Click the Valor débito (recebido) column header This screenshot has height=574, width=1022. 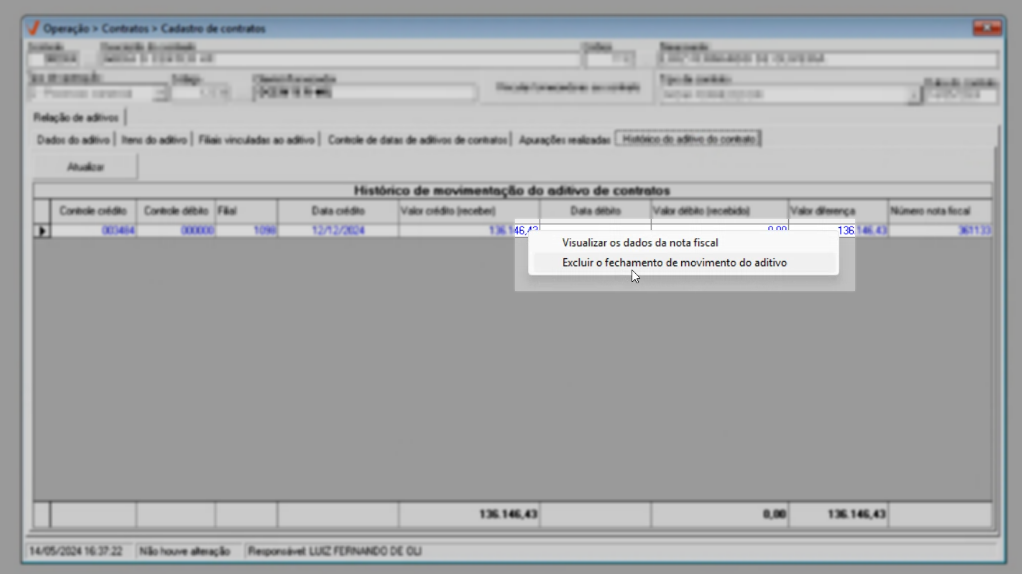tap(720, 211)
